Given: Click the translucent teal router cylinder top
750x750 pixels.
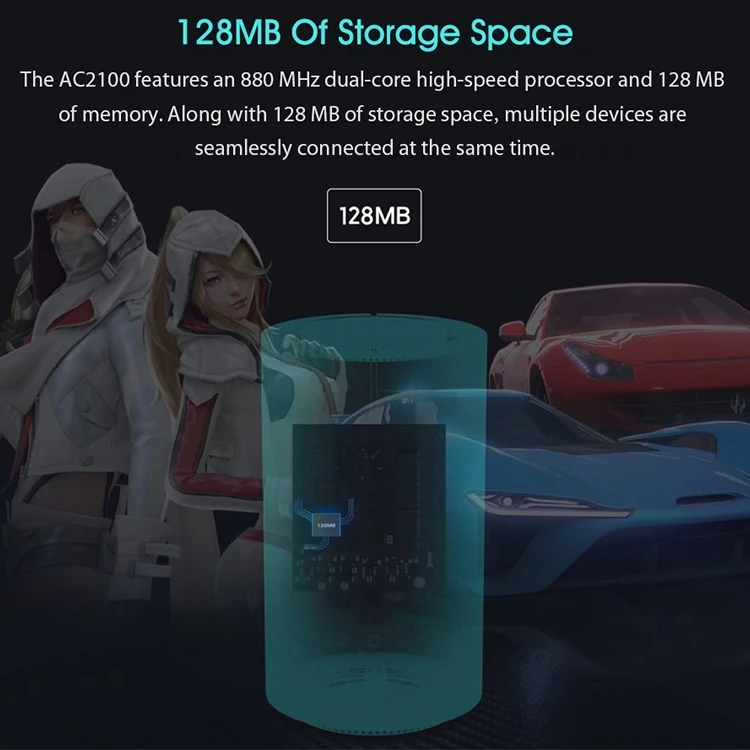Looking at the screenshot, I should coord(374,332).
